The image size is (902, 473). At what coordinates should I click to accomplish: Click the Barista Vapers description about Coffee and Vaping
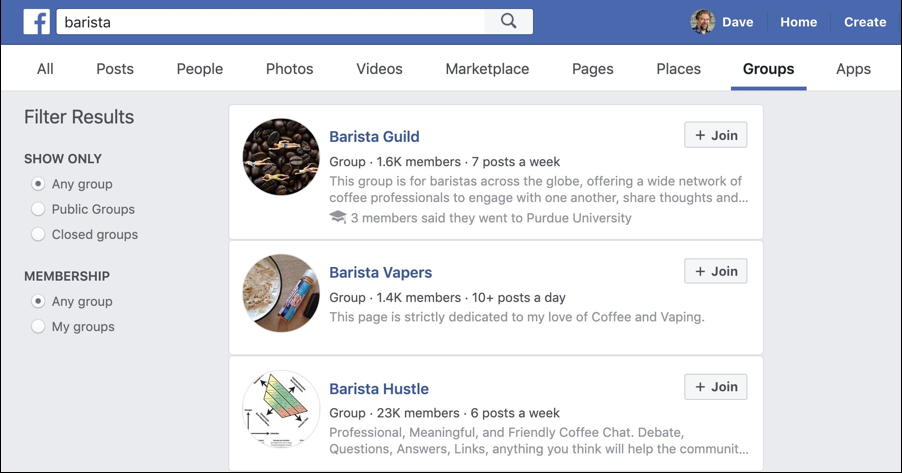pos(517,317)
